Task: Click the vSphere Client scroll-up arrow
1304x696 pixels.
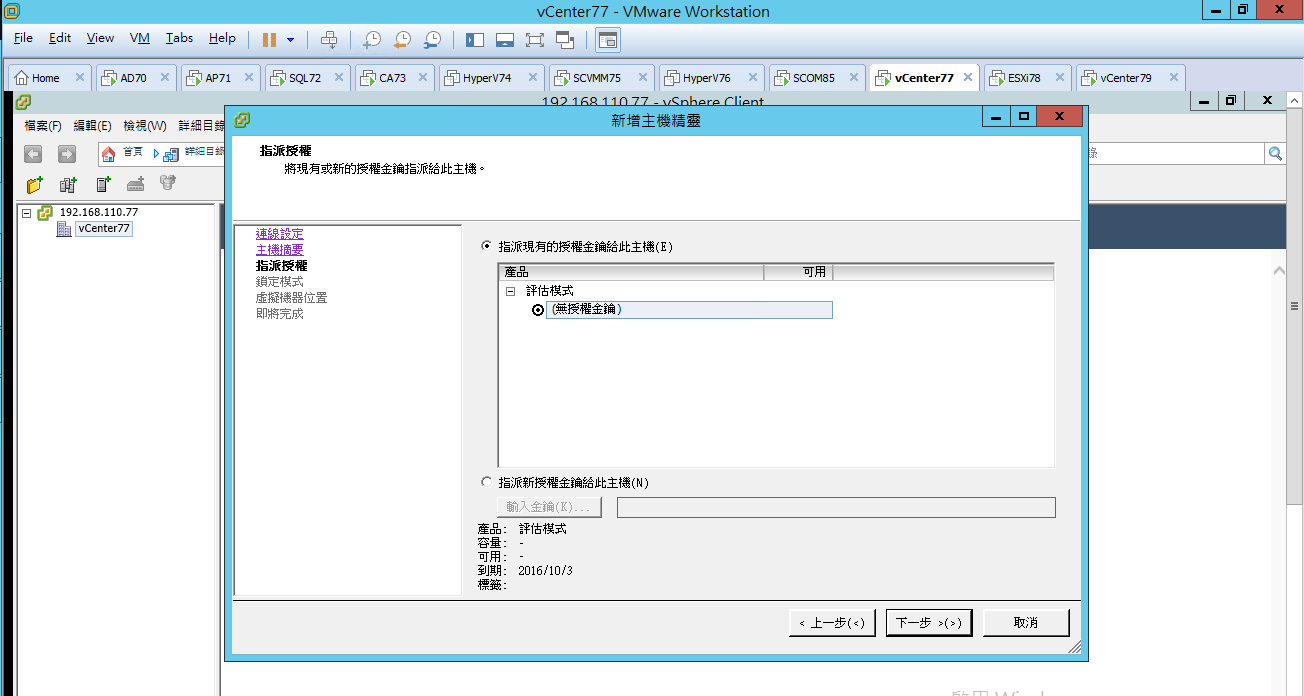Action: click(1280, 271)
